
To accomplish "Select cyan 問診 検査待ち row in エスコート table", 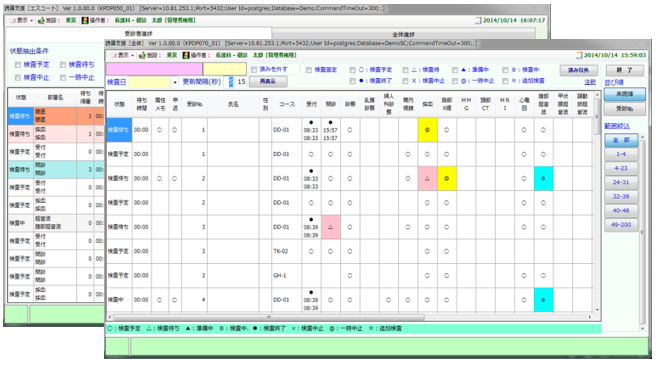I will [56, 170].
